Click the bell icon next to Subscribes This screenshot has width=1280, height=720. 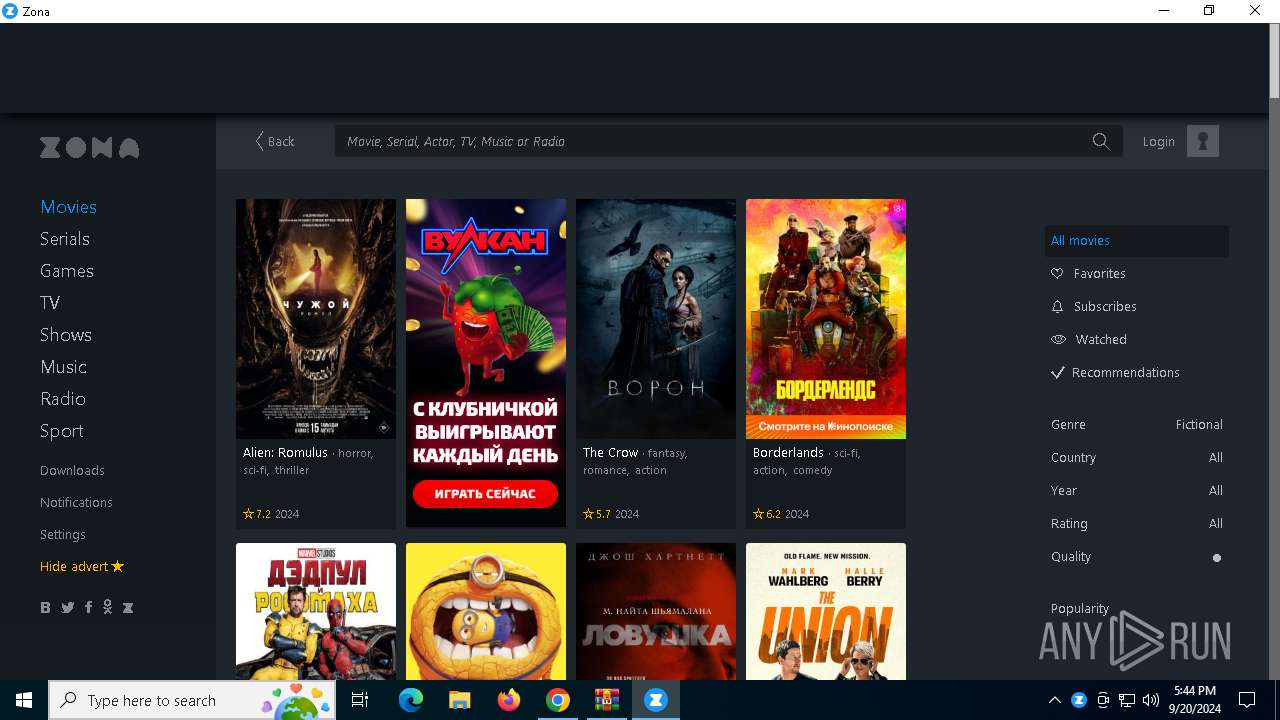click(1057, 306)
